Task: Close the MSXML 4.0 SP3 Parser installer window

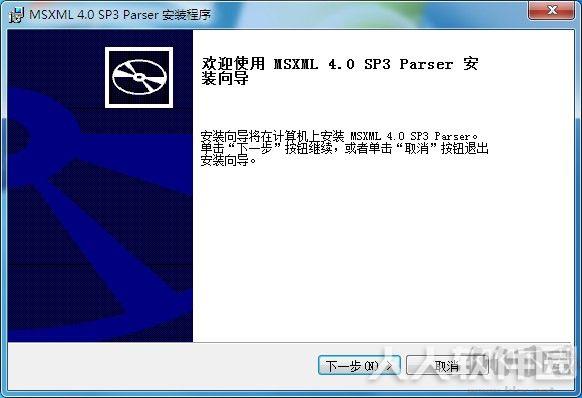Action: (552, 10)
